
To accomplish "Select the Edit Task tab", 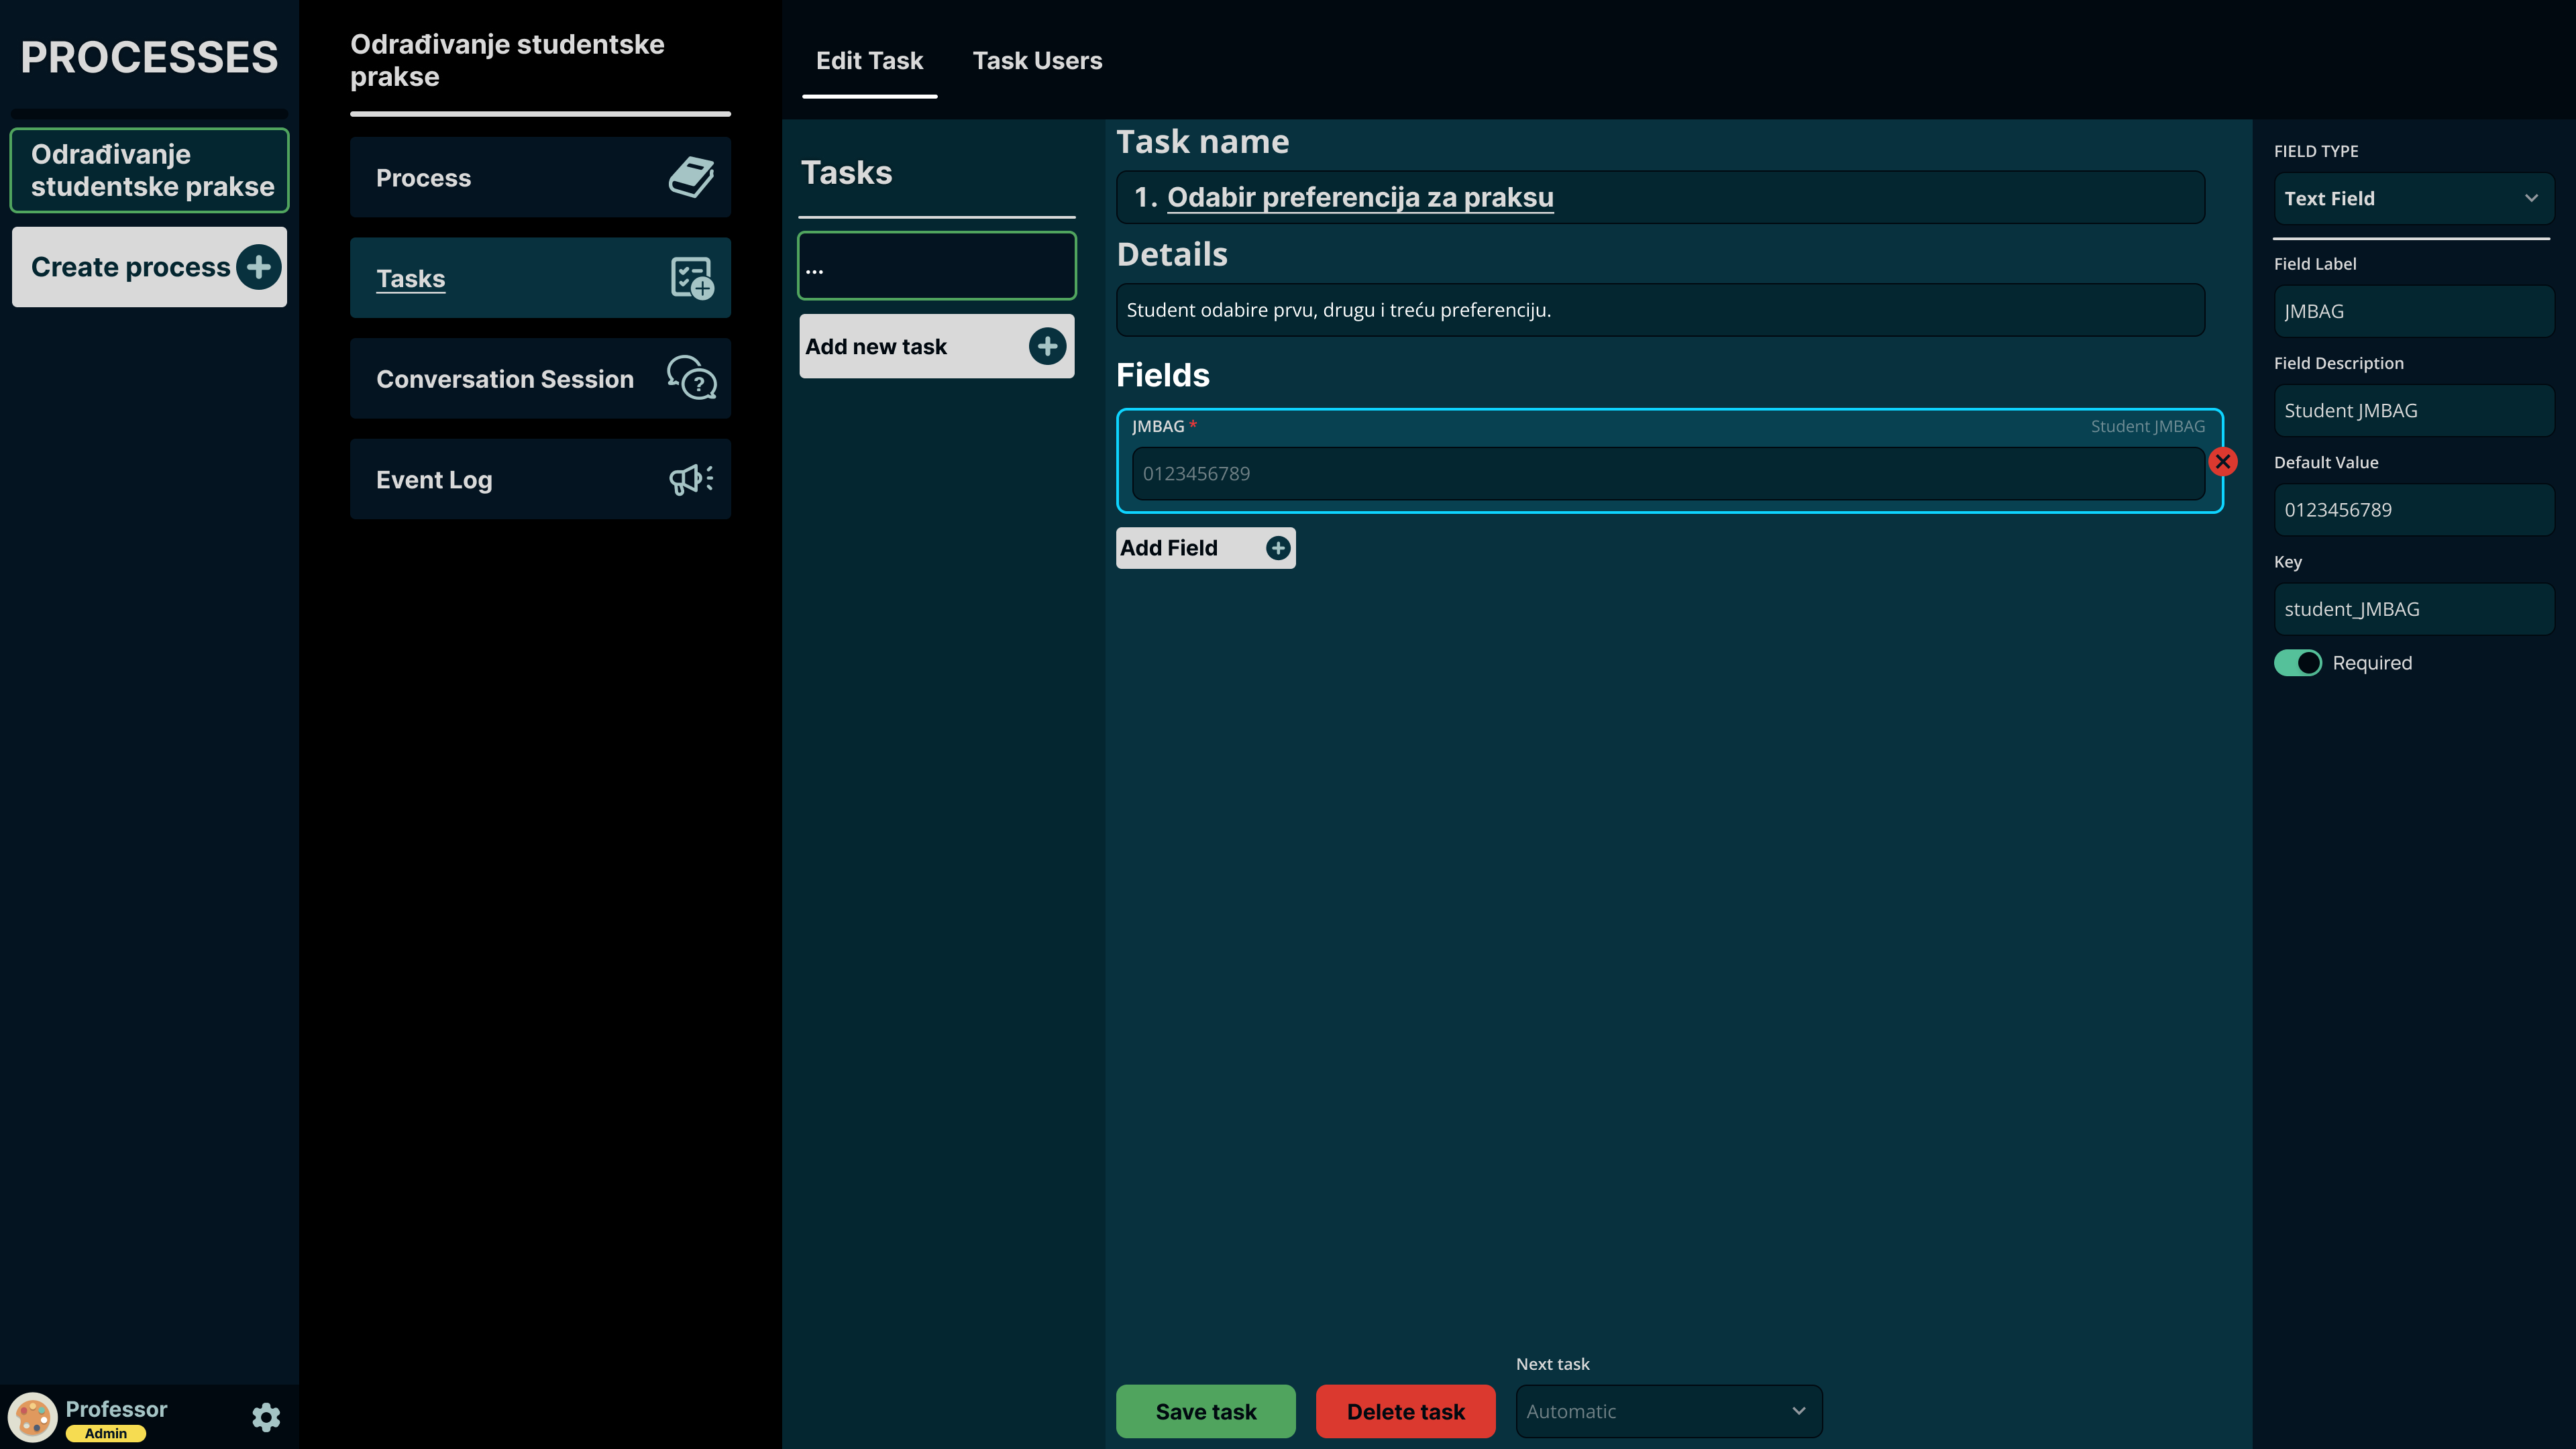I will pos(869,61).
